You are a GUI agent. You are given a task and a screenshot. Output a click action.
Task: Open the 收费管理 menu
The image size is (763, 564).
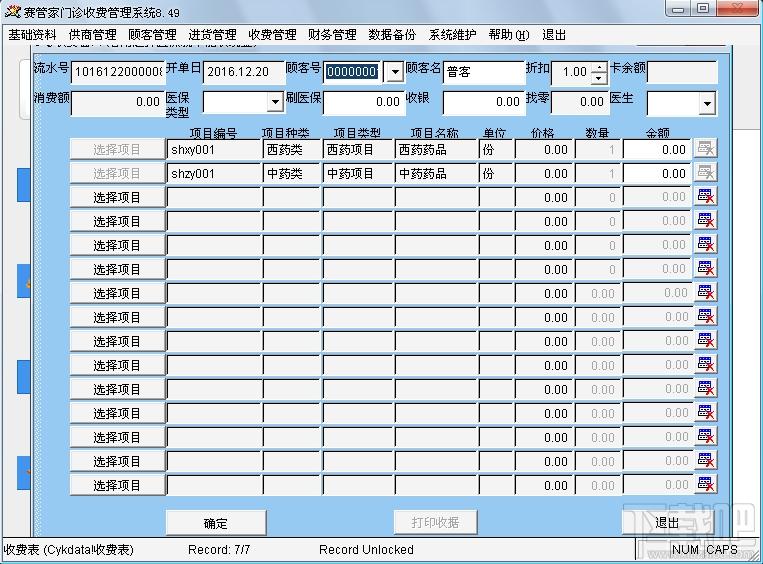(272, 35)
